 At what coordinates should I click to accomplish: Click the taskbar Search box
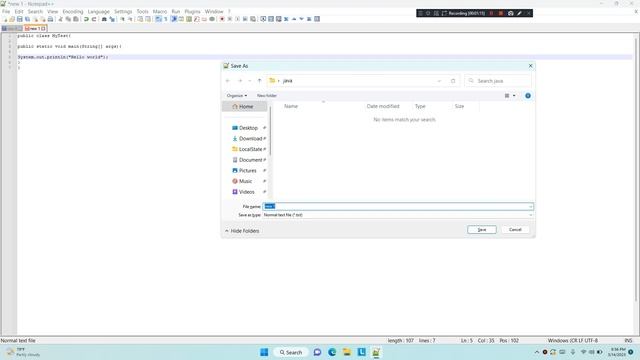point(291,352)
